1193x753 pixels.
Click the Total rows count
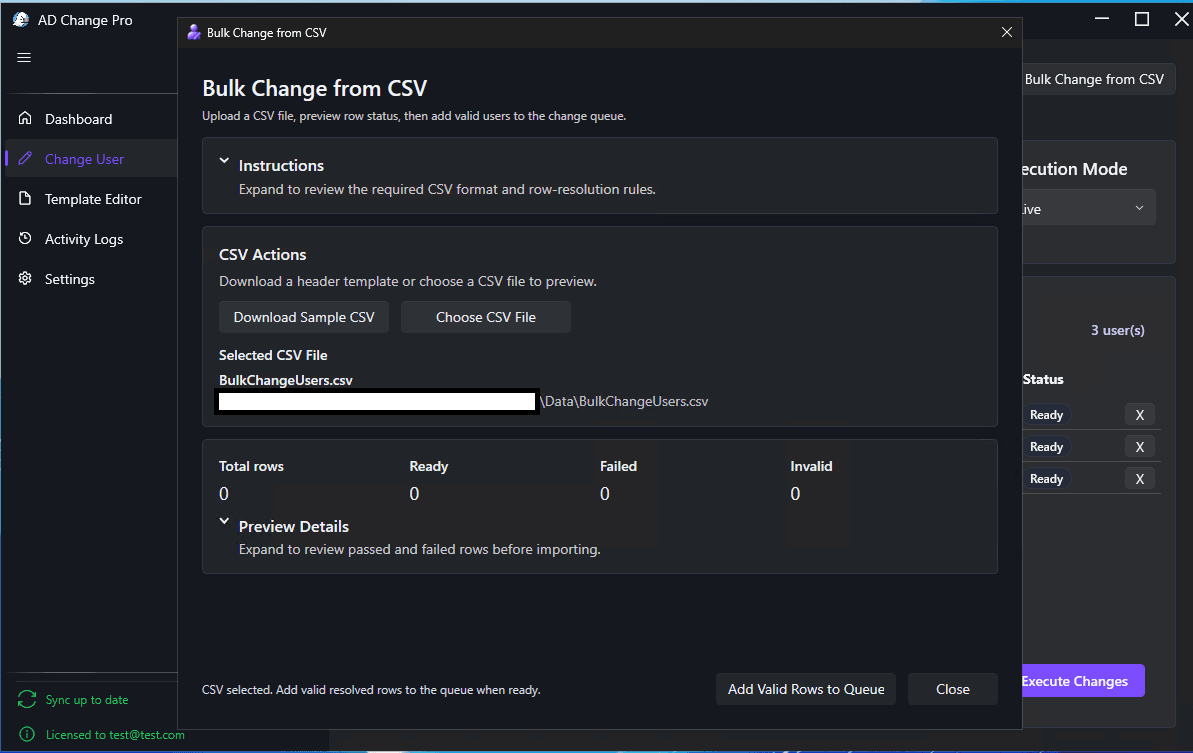[224, 494]
